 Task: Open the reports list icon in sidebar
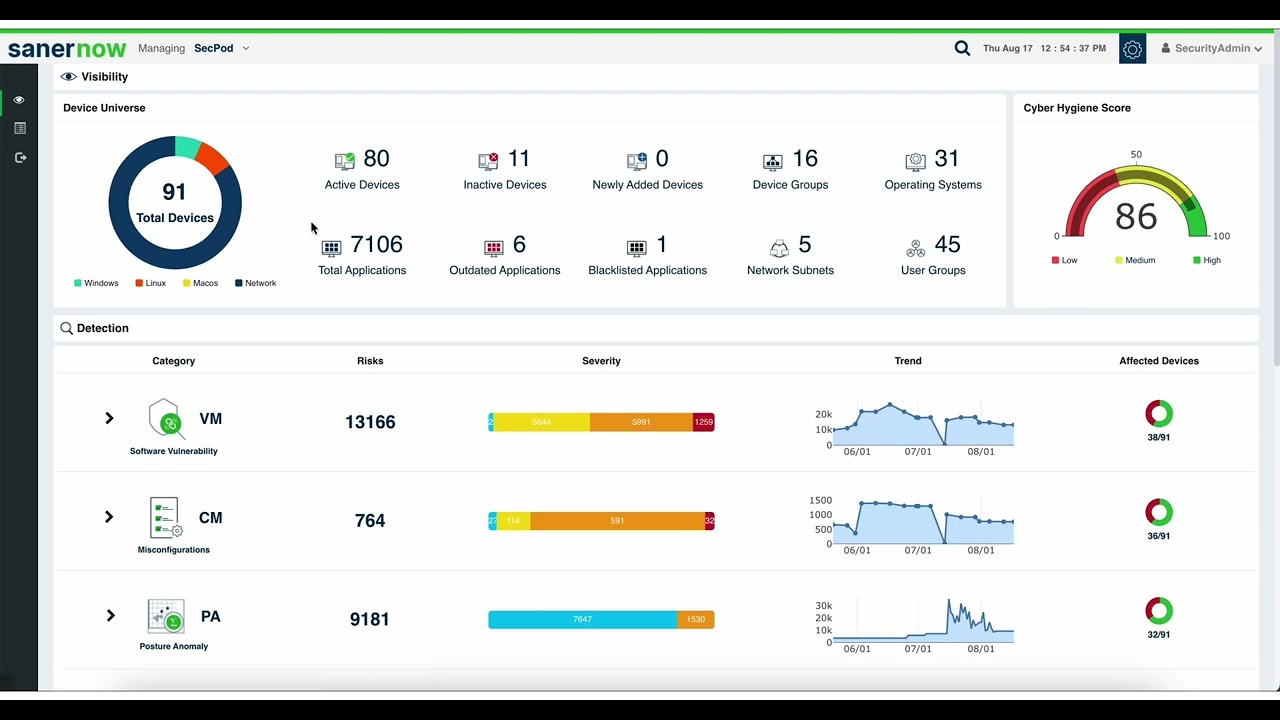click(x=19, y=129)
